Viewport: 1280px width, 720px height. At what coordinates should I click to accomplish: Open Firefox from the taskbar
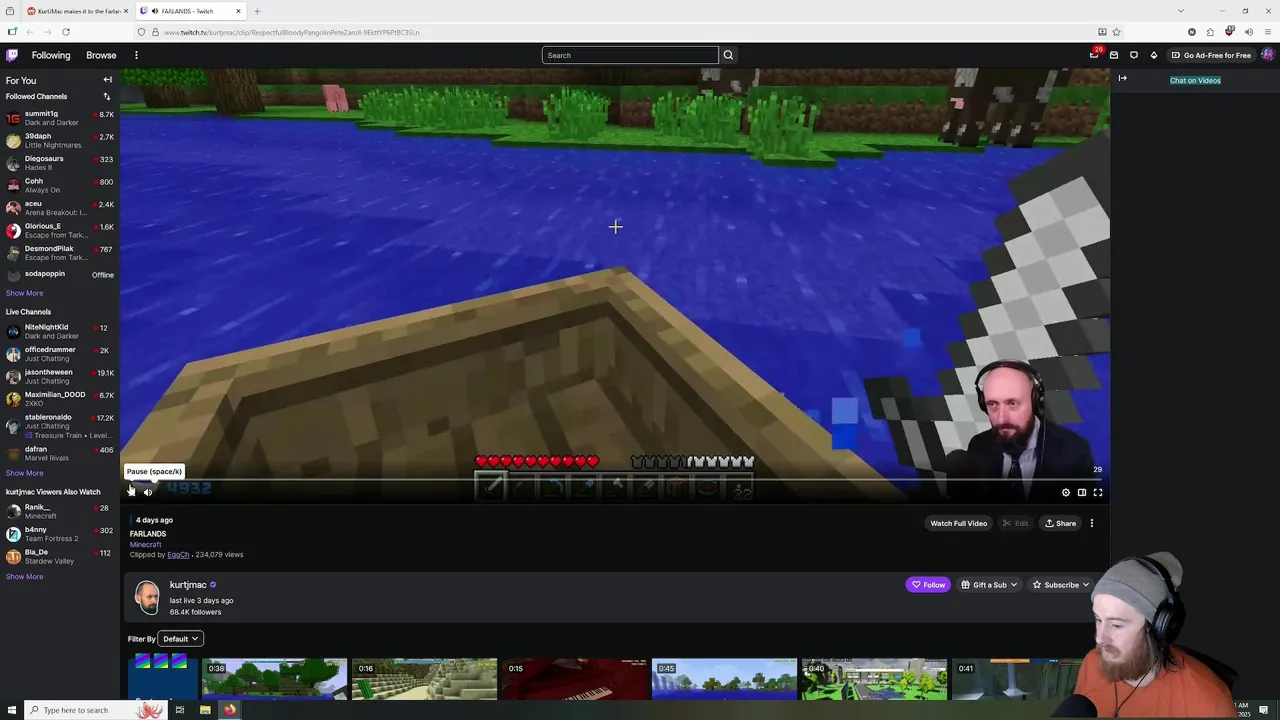[230, 710]
